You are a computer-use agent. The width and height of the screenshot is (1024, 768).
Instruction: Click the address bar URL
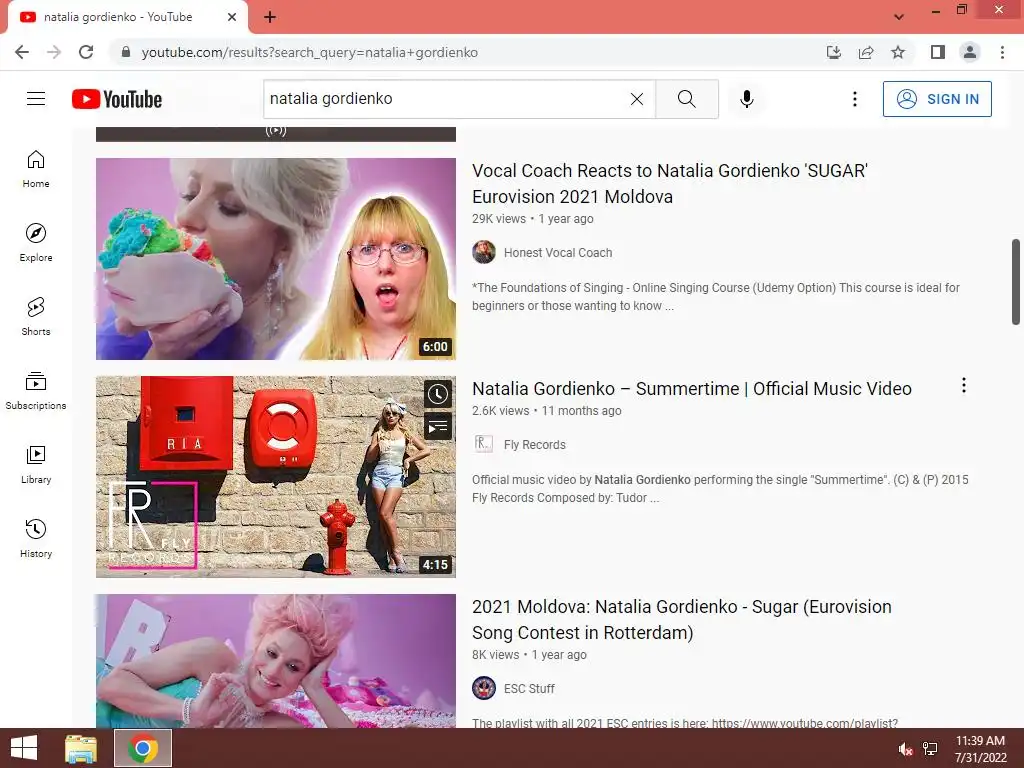[310, 52]
